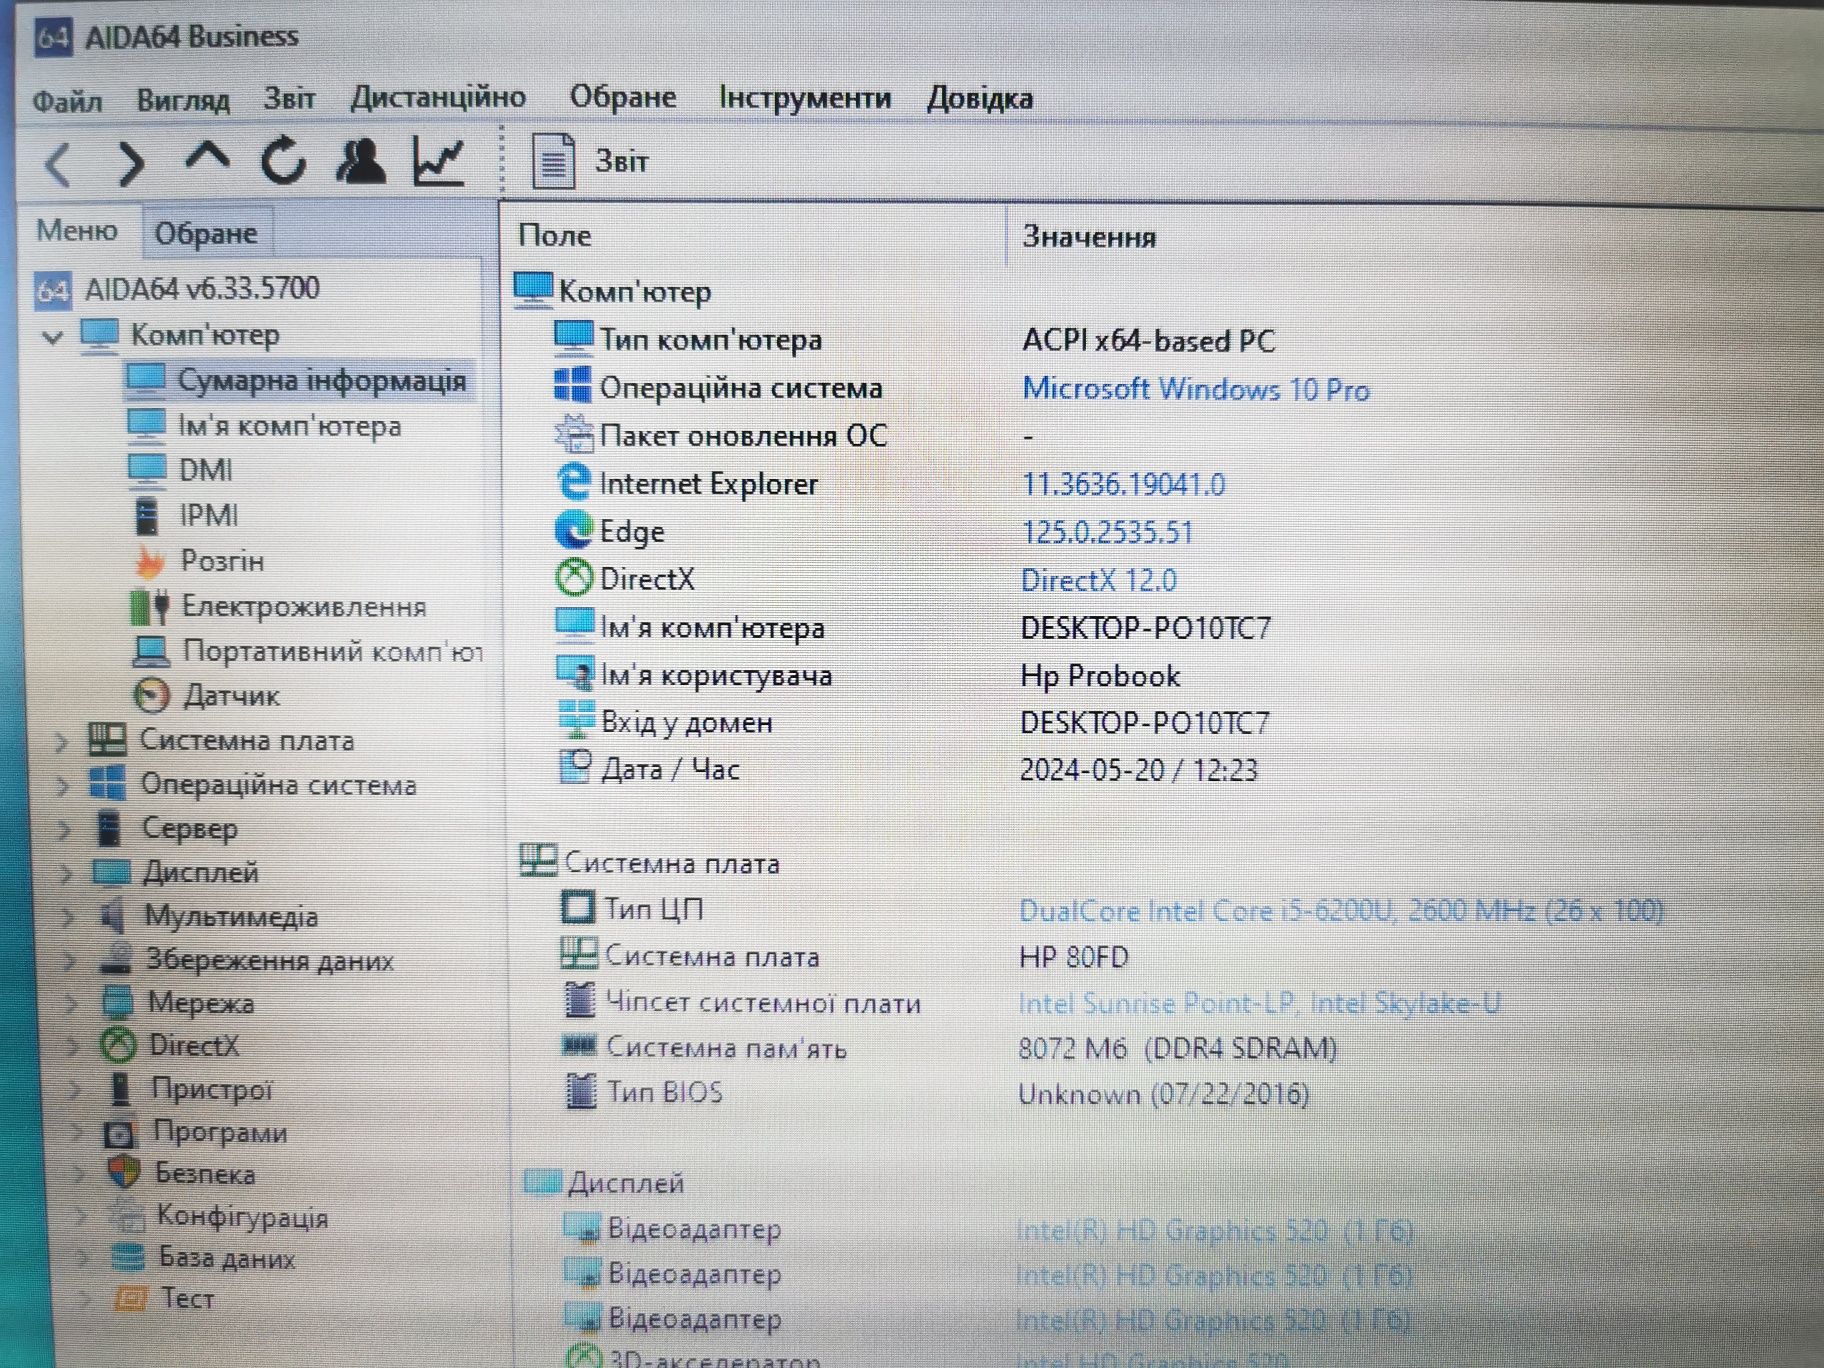Viewport: 1824px width, 1368px height.
Task: Refresh the current page
Action: tap(283, 160)
